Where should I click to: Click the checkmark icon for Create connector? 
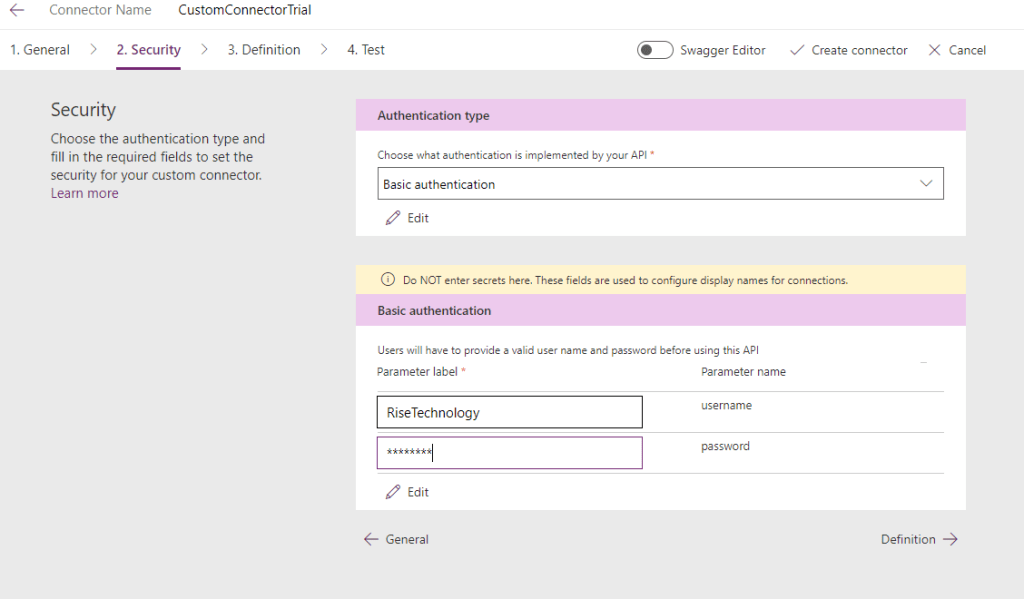(797, 50)
